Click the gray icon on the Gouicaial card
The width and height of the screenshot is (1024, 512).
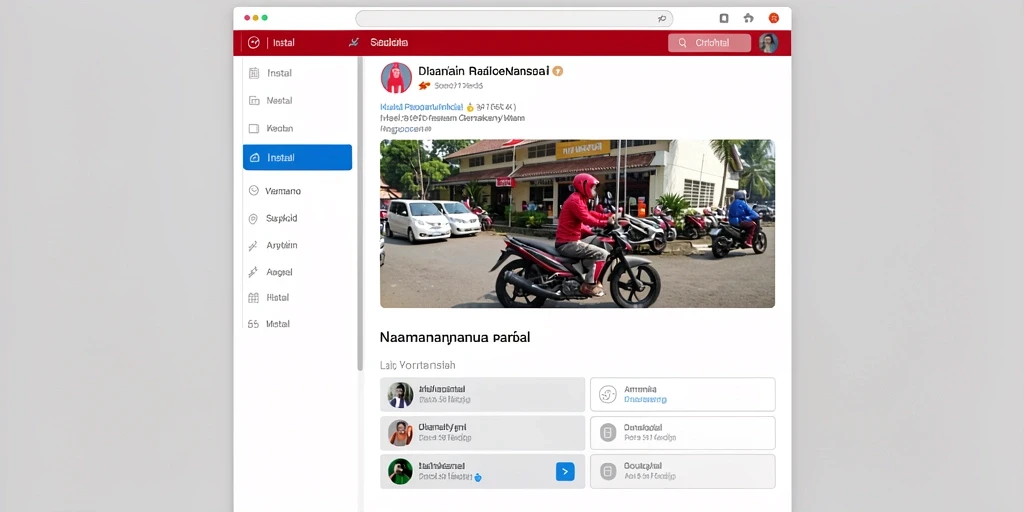coord(608,472)
